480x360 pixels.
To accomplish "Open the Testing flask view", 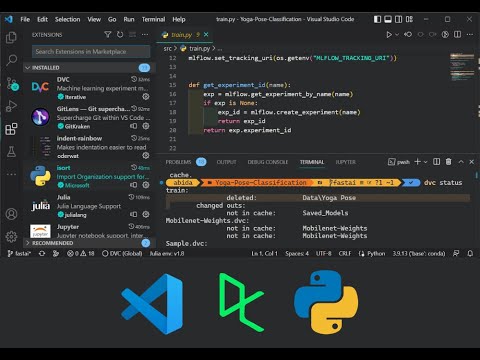I will [x=11, y=152].
